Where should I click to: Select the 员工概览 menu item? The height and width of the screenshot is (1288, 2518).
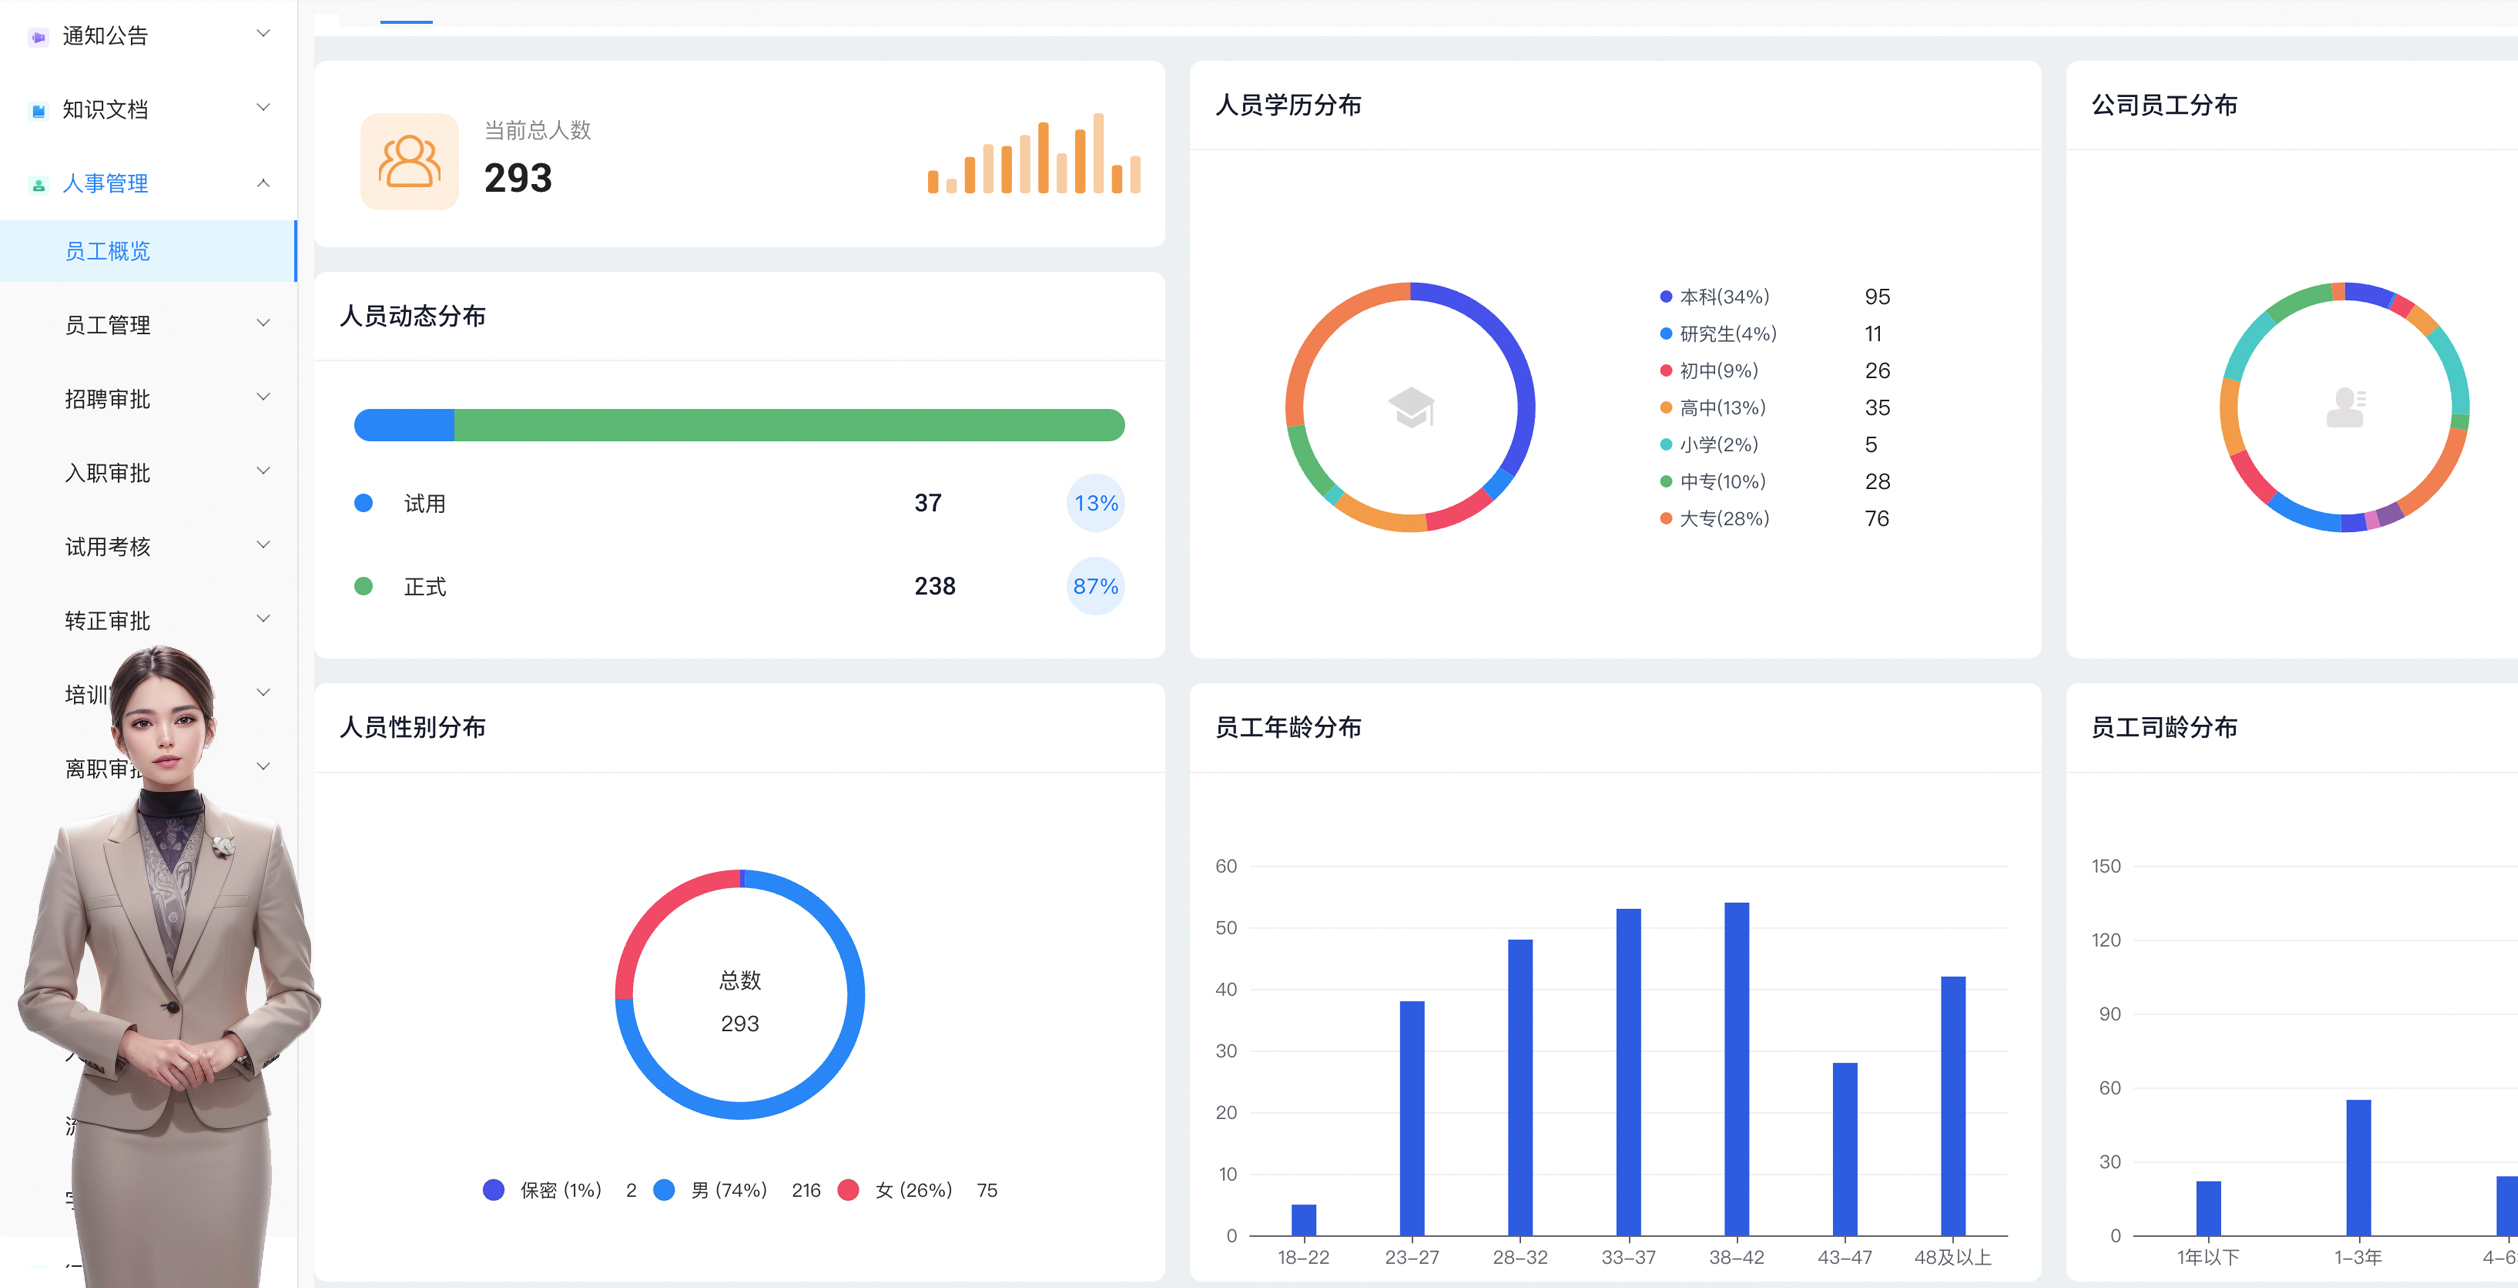click(x=148, y=251)
